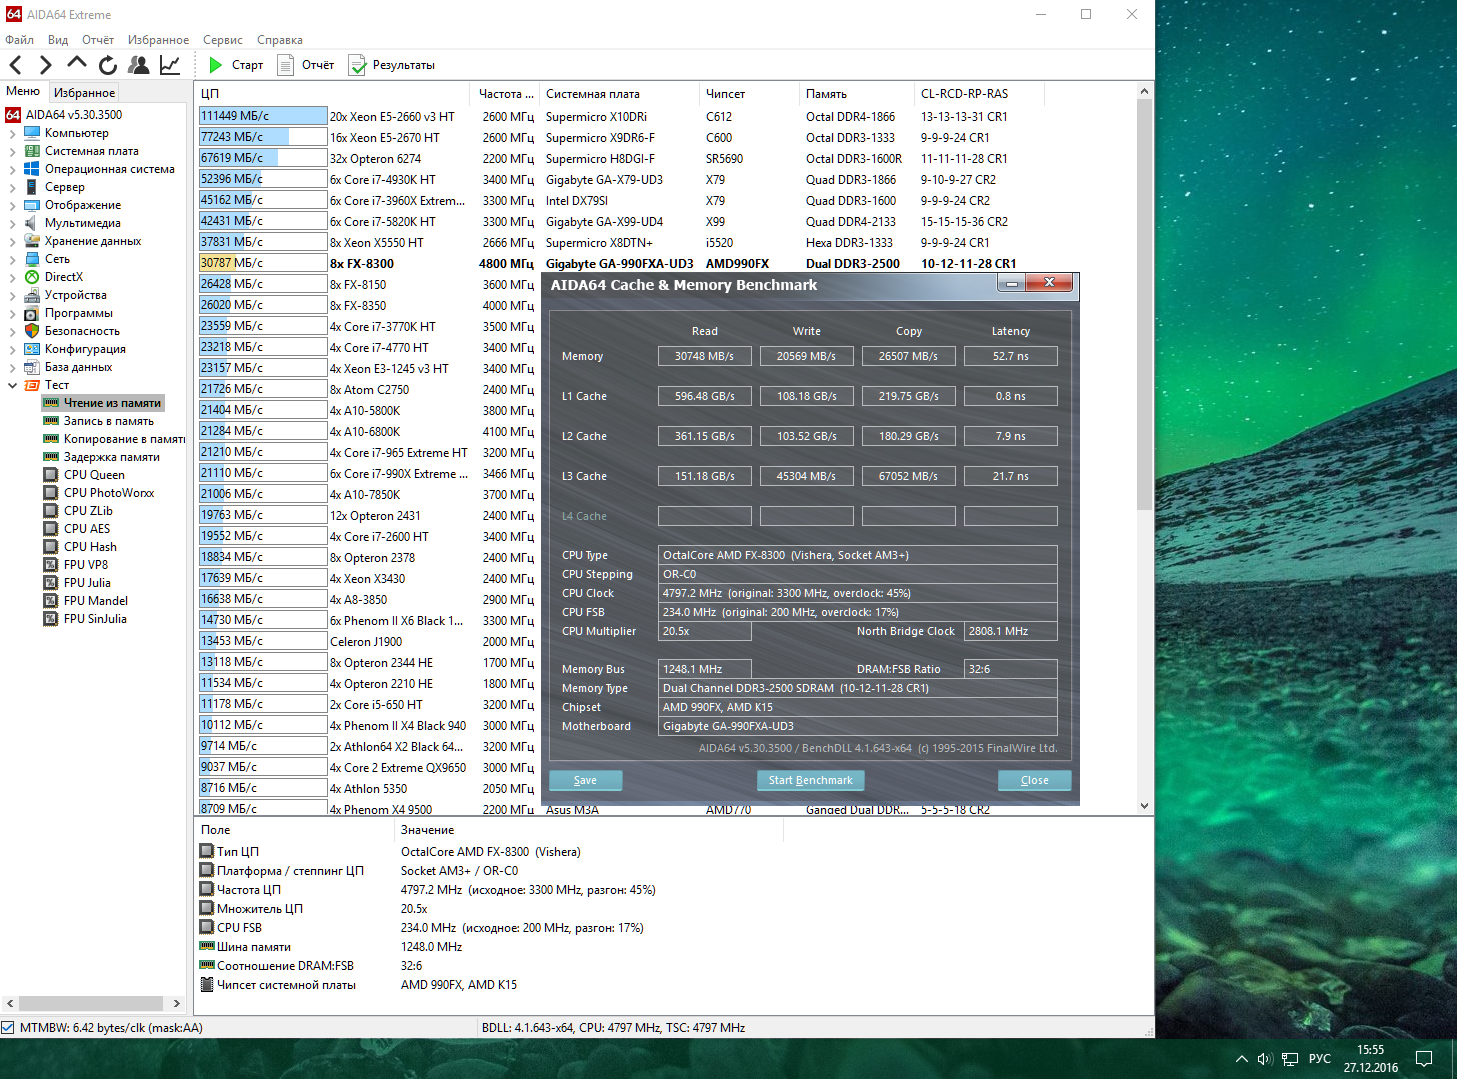Click the Save button in benchmark dialog
Image resolution: width=1457 pixels, height=1079 pixels.
point(585,780)
